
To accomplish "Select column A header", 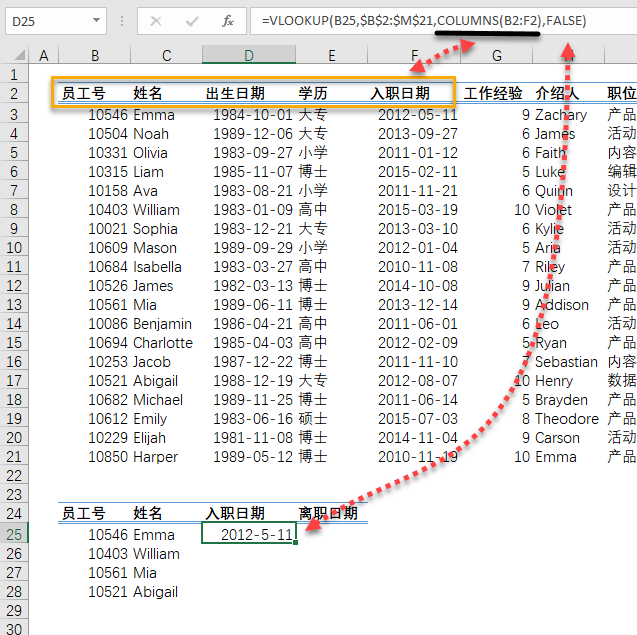I will point(43,55).
